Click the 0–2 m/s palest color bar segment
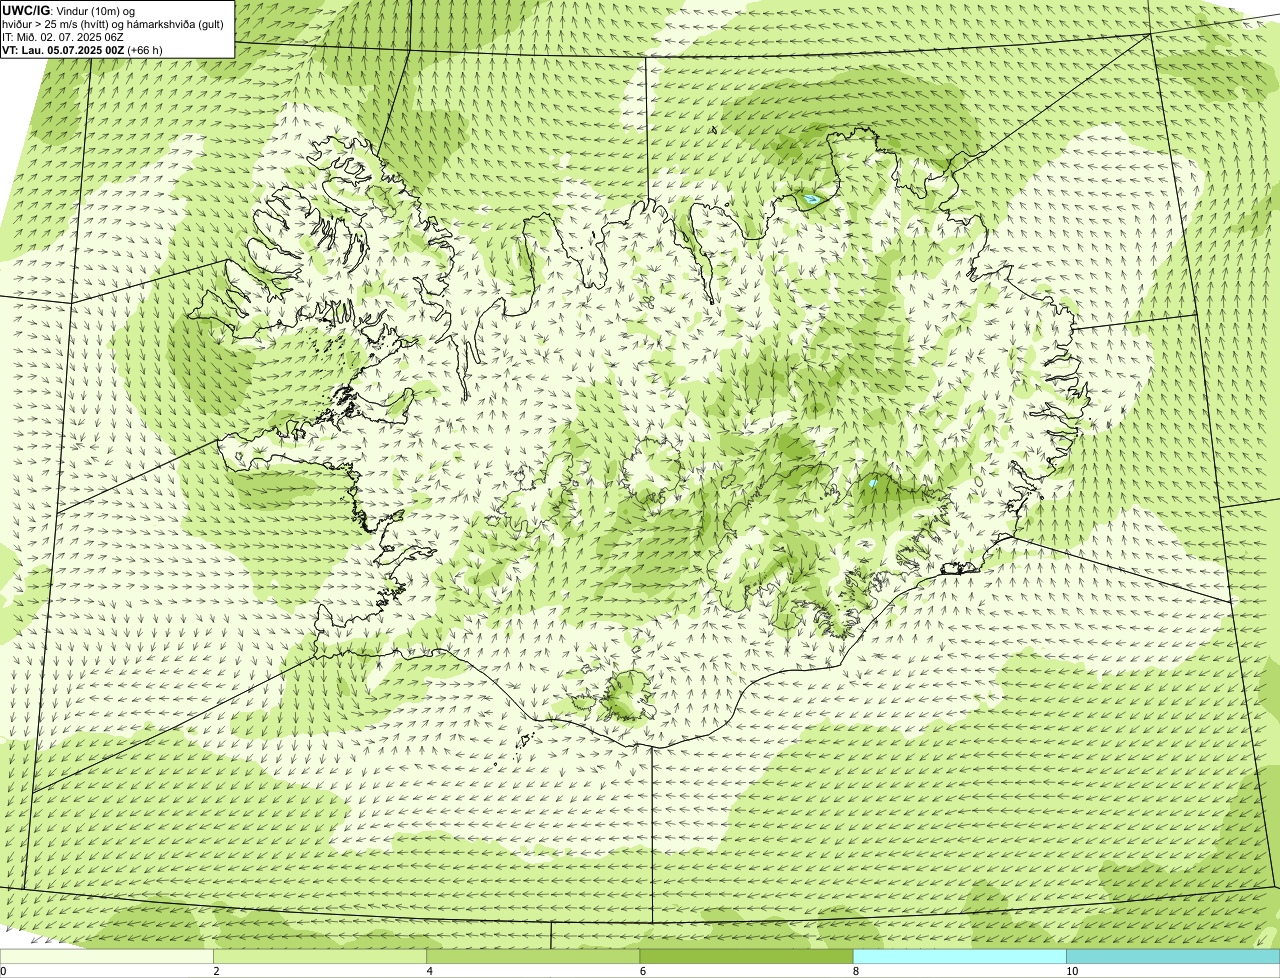This screenshot has width=1280, height=978. [x=107, y=957]
